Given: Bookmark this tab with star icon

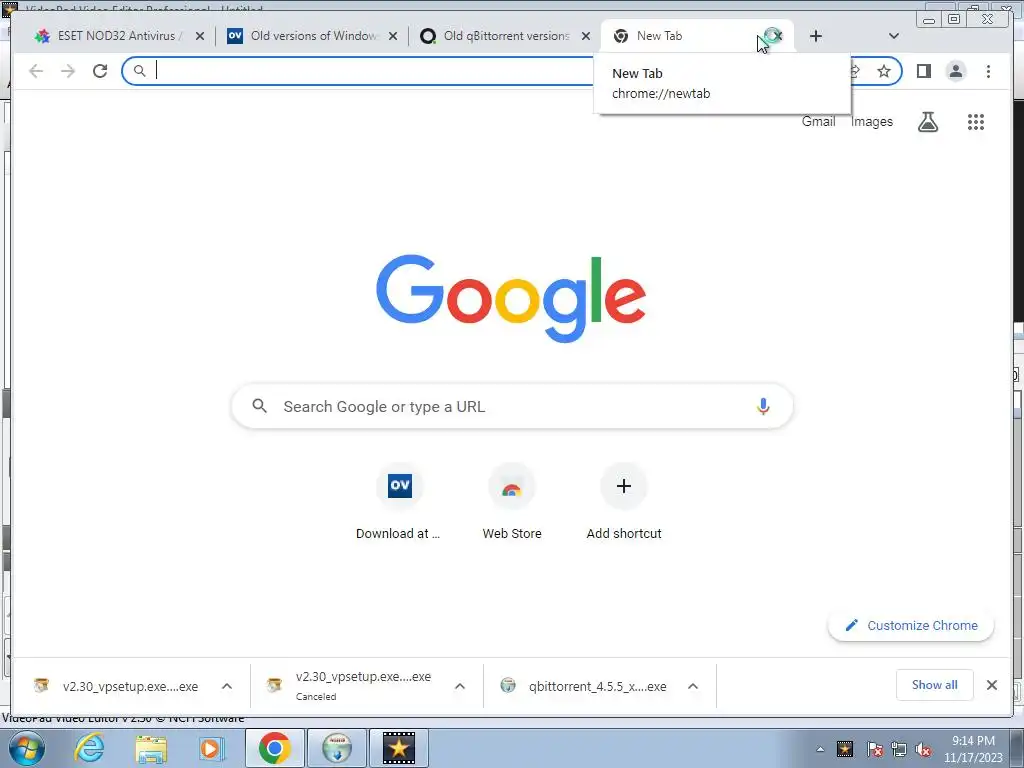Looking at the screenshot, I should pyautogui.click(x=884, y=71).
